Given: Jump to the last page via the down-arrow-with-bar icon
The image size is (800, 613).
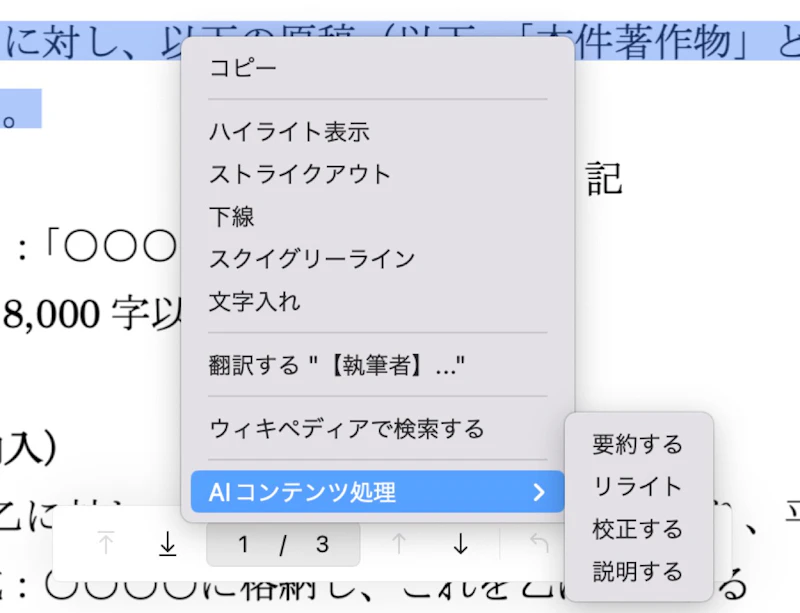Looking at the screenshot, I should (166, 543).
